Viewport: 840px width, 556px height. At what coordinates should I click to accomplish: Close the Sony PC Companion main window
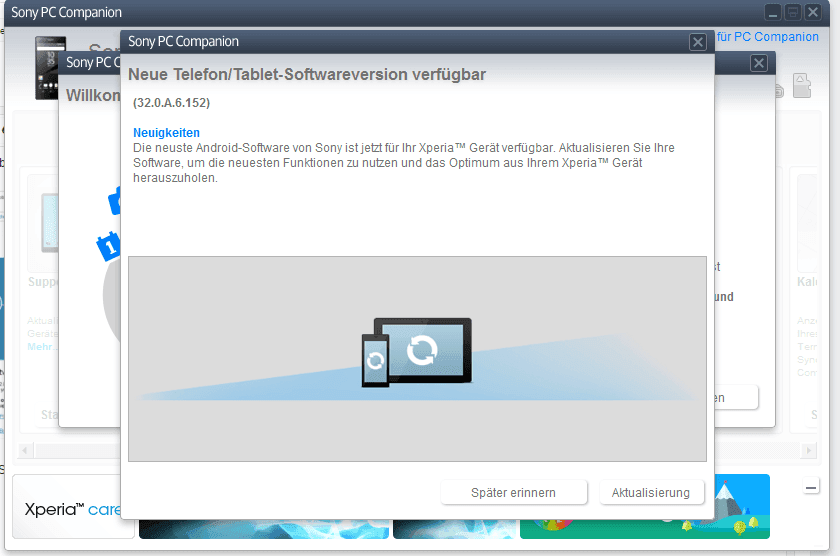813,12
